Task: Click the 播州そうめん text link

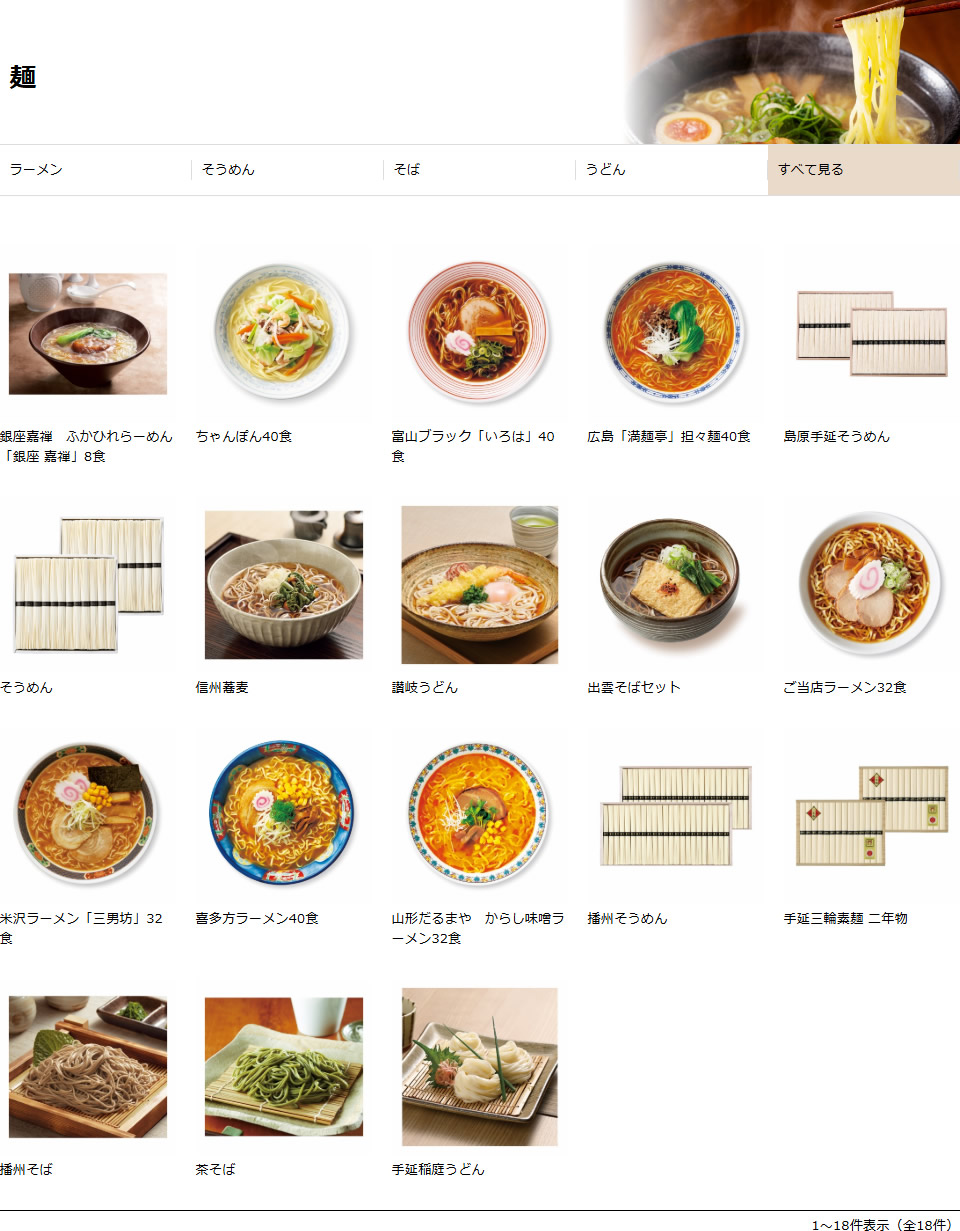Action: coord(627,919)
